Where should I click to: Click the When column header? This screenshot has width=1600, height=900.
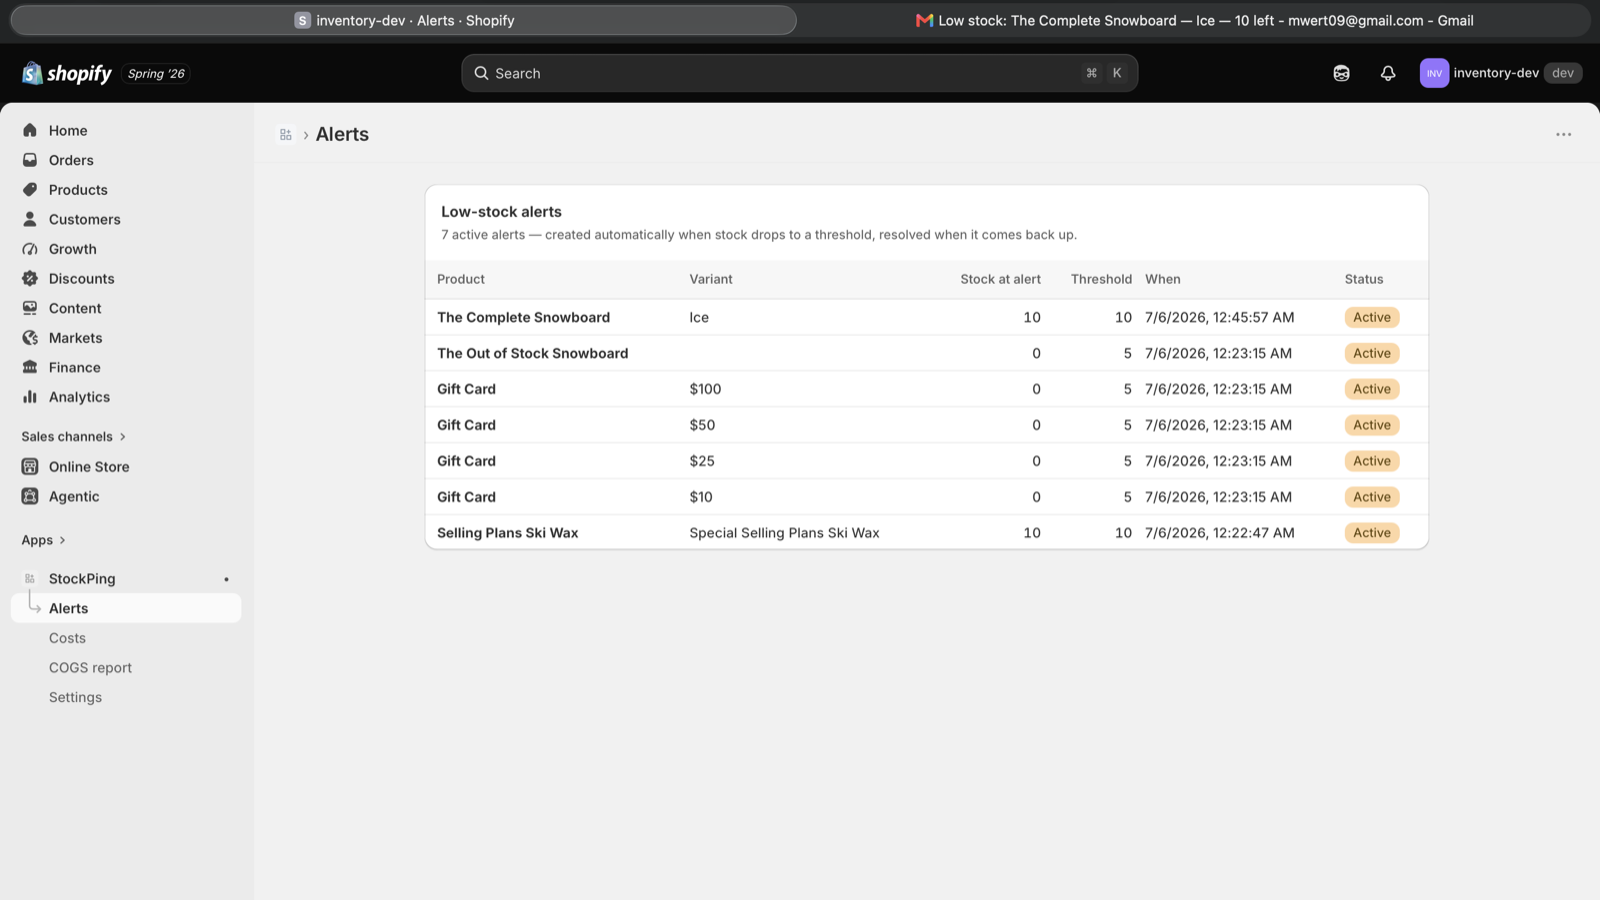coord(1162,279)
